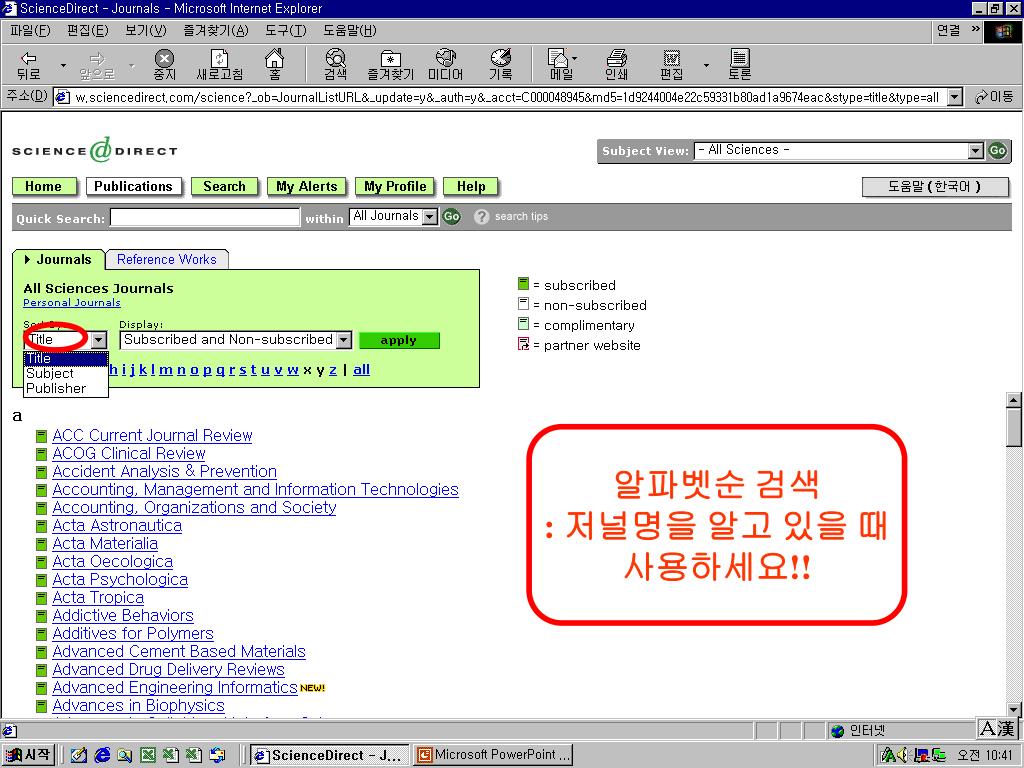This screenshot has height=768, width=1024.
Task: Click the Home navigation button
Action: coord(43,187)
